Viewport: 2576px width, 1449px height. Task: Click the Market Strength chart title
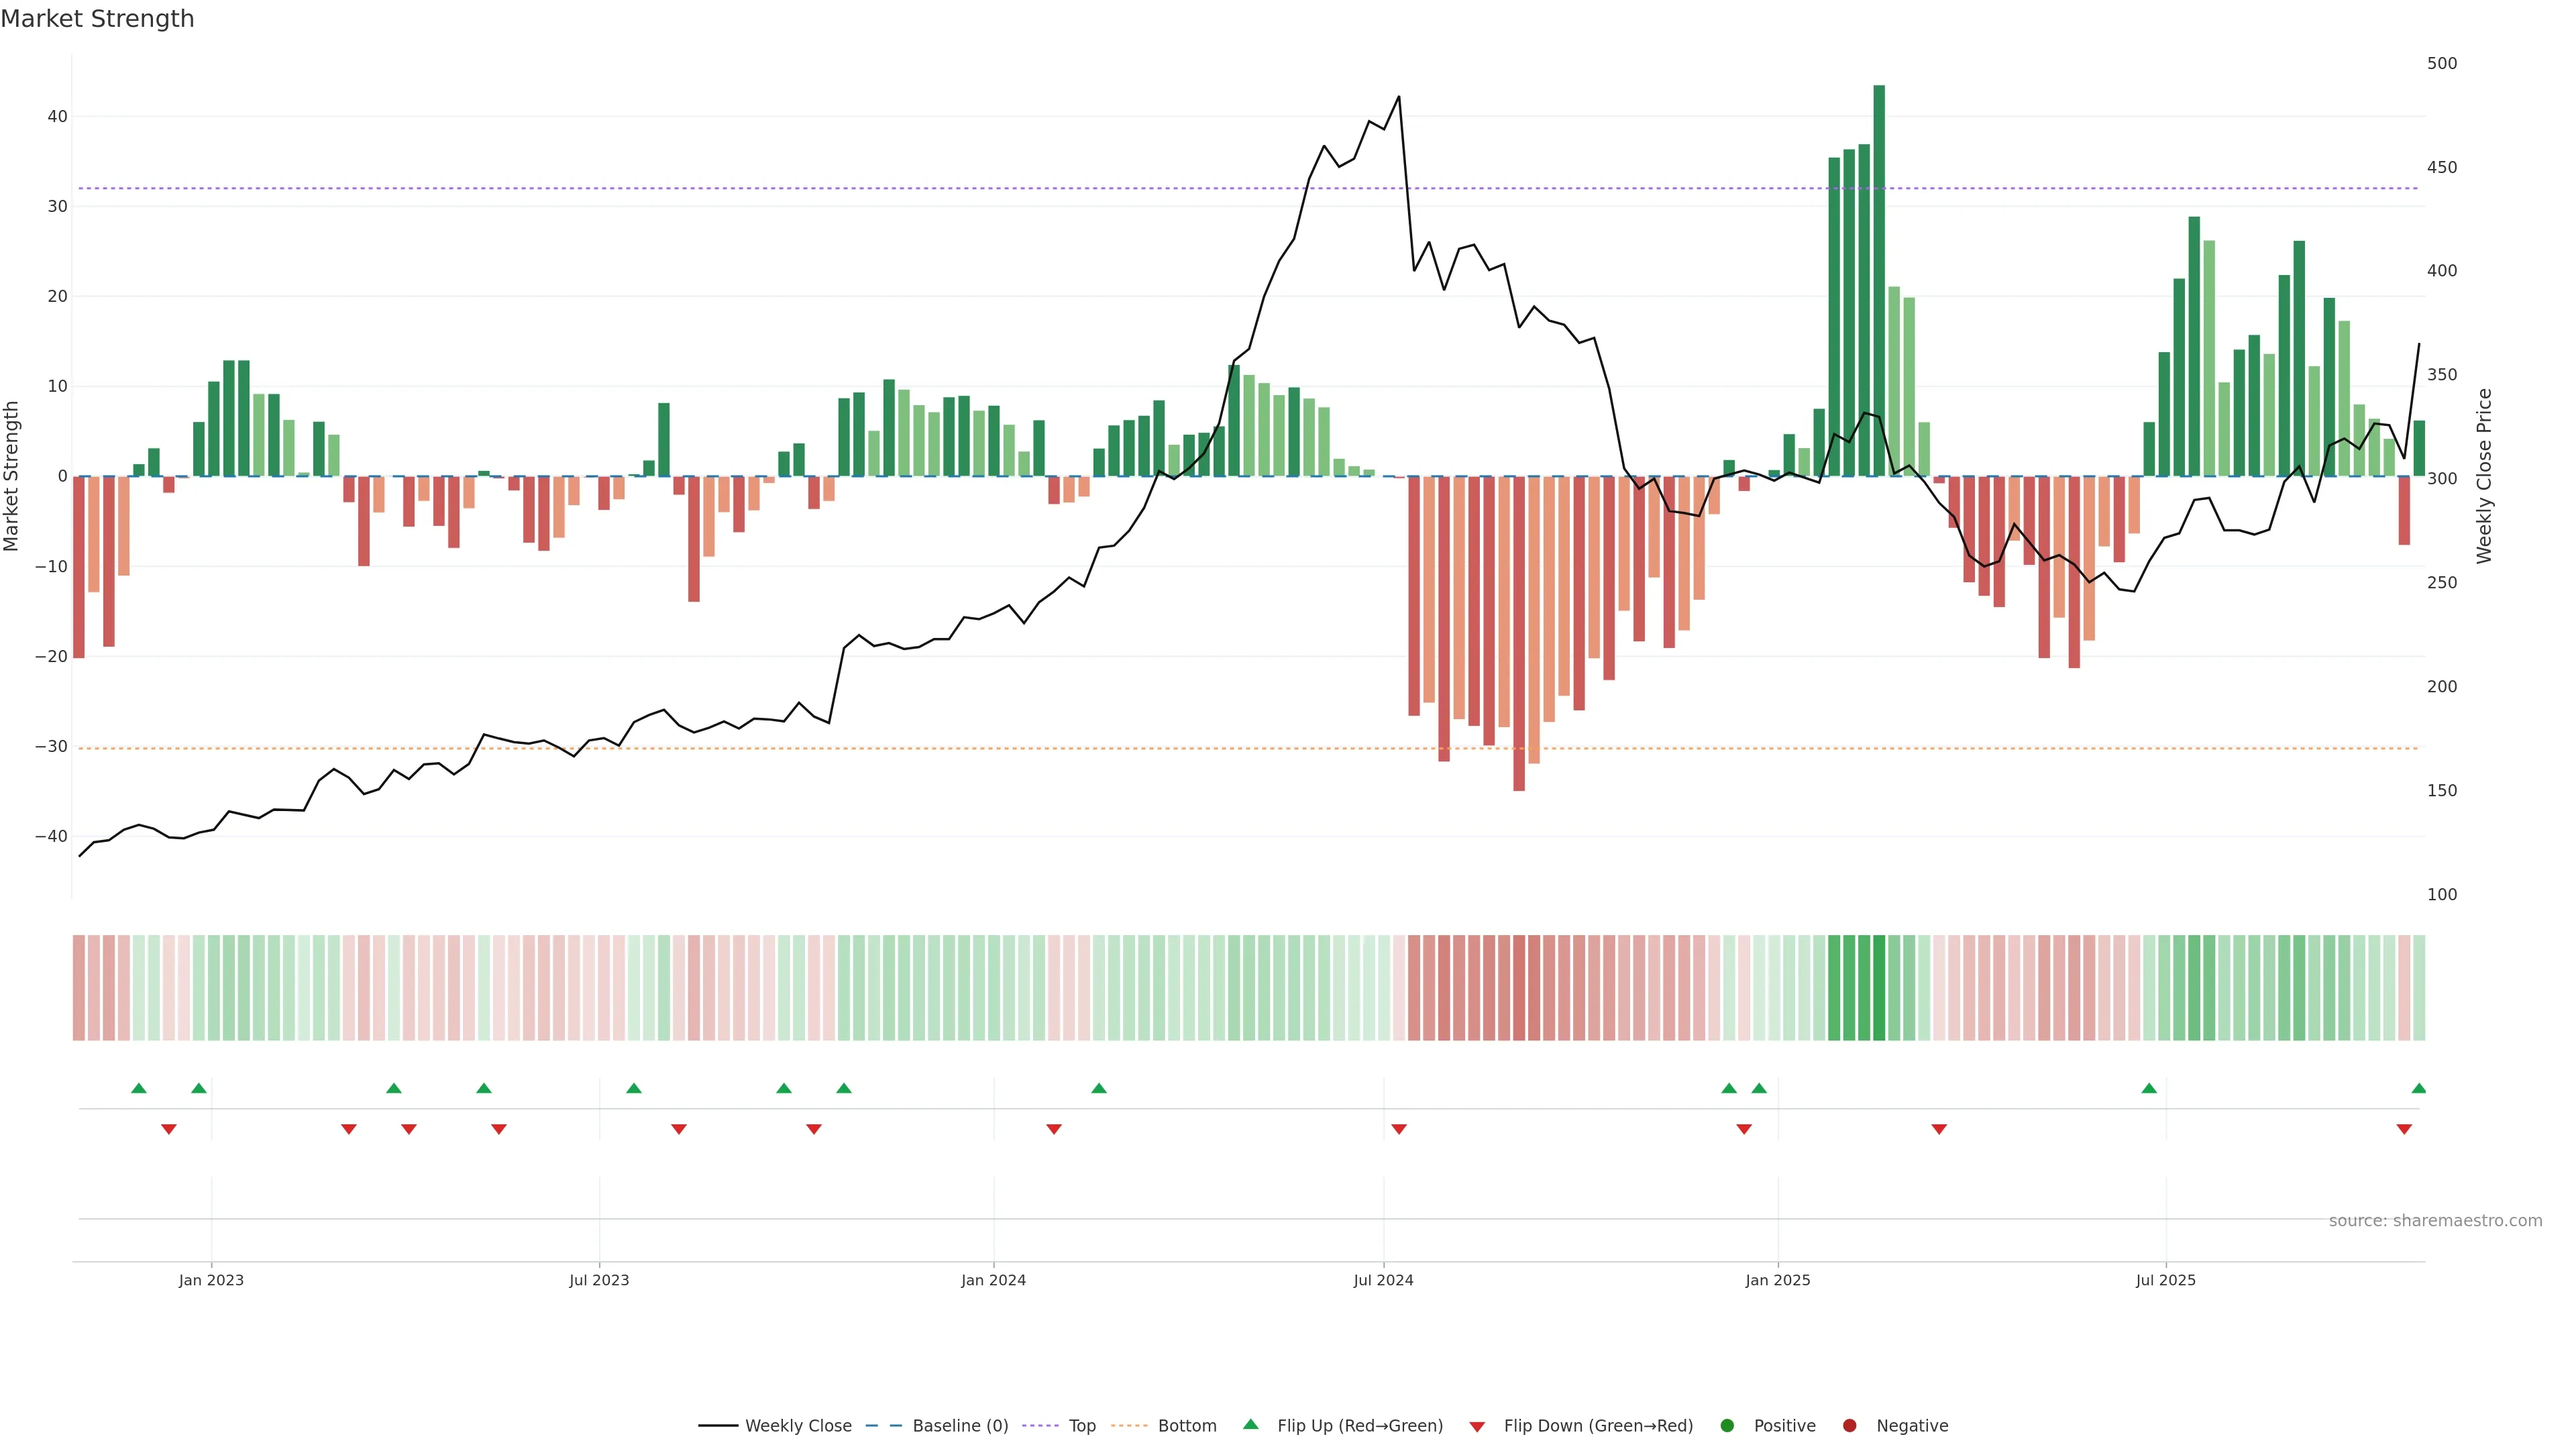click(x=97, y=19)
